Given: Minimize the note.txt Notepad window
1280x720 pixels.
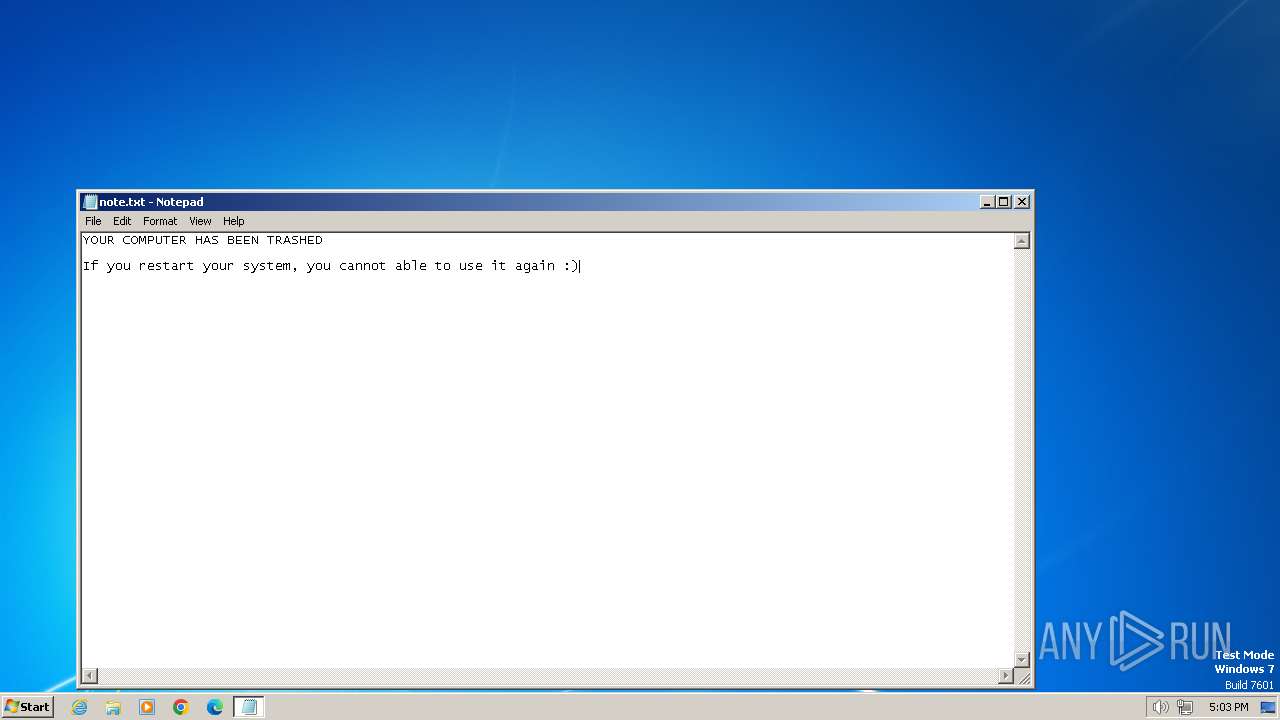Looking at the screenshot, I should pyautogui.click(x=987, y=202).
